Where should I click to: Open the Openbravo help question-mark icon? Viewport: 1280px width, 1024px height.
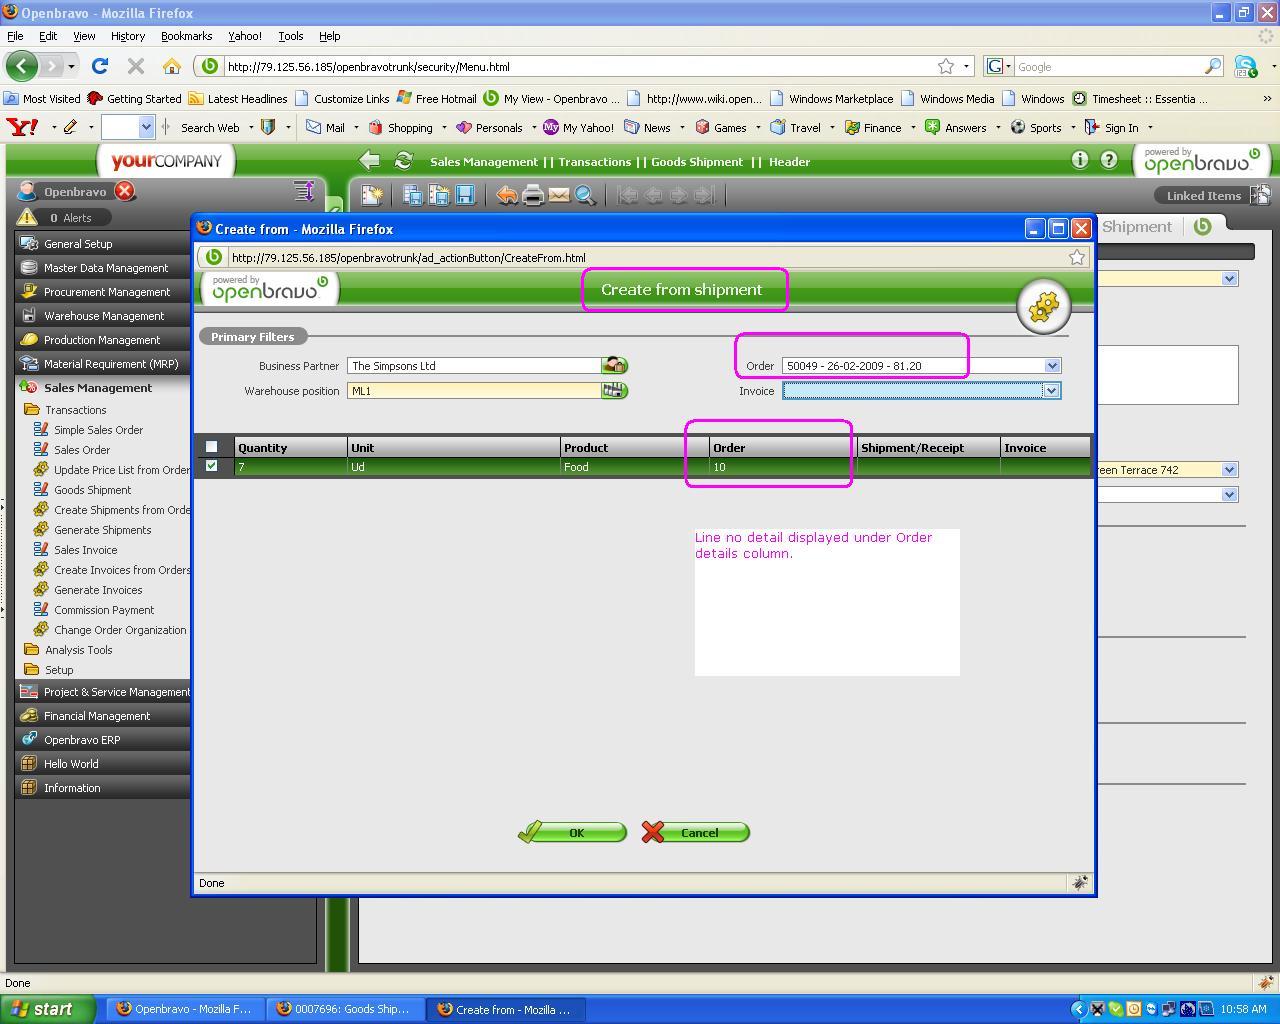point(1109,160)
